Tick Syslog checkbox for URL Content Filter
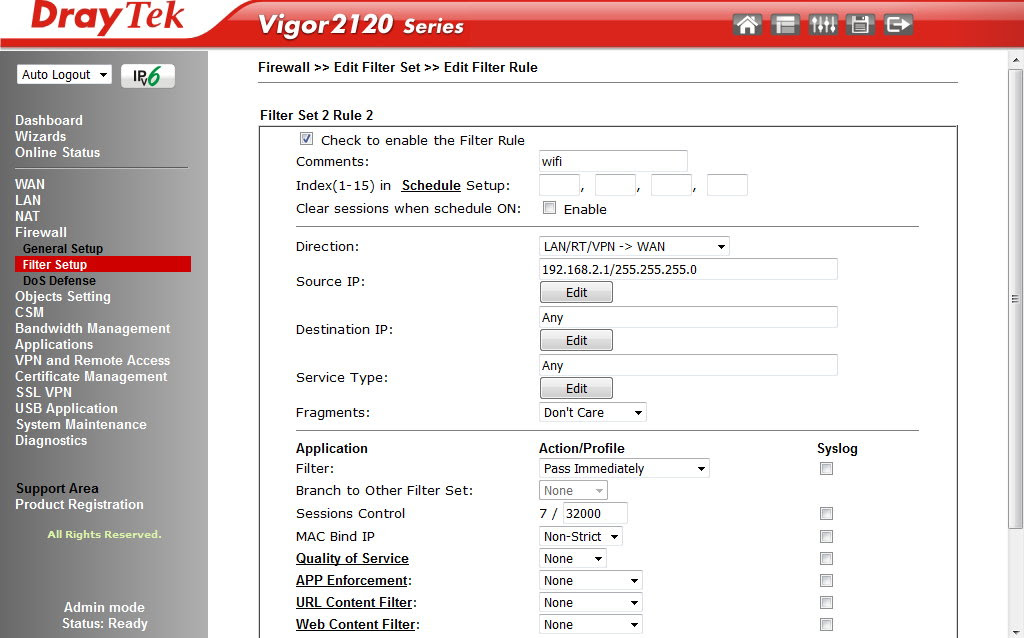The height and width of the screenshot is (638, 1024). (x=826, y=602)
